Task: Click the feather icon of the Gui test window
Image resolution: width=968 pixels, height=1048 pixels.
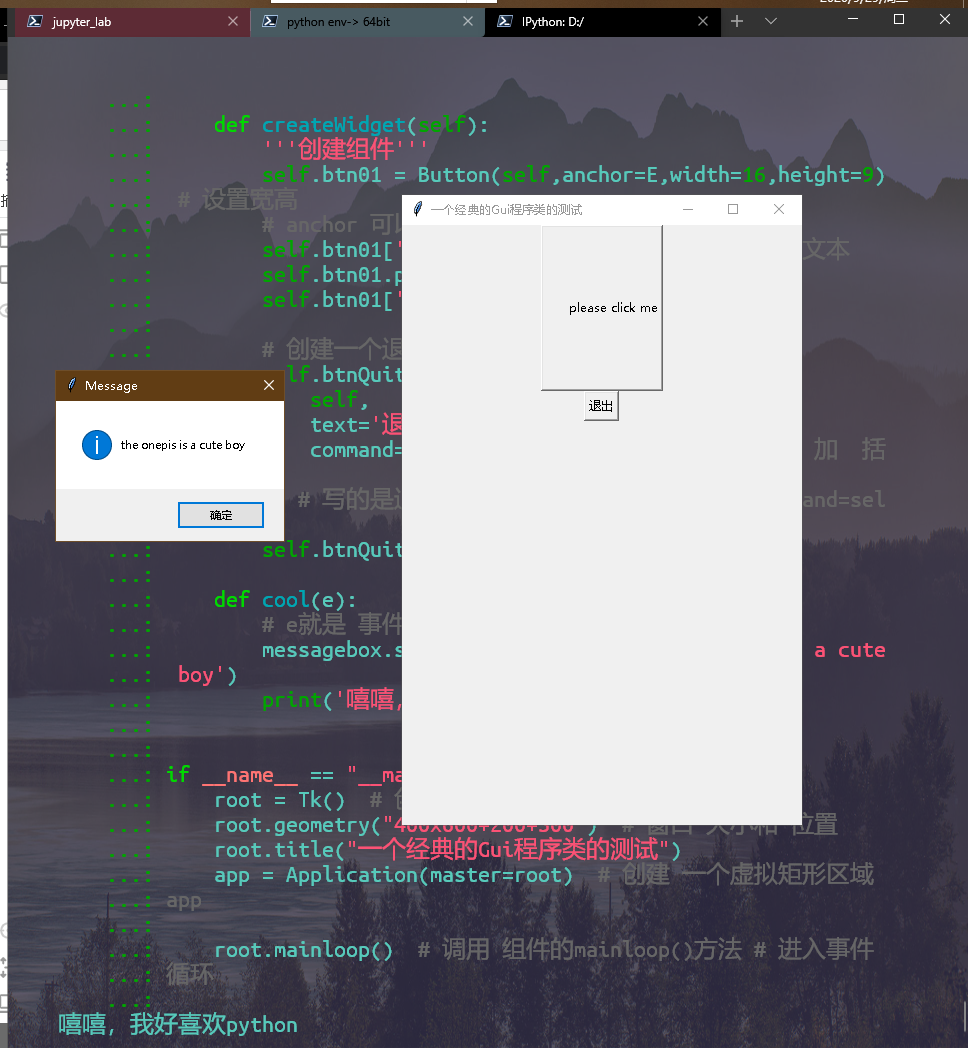Action: pos(418,209)
